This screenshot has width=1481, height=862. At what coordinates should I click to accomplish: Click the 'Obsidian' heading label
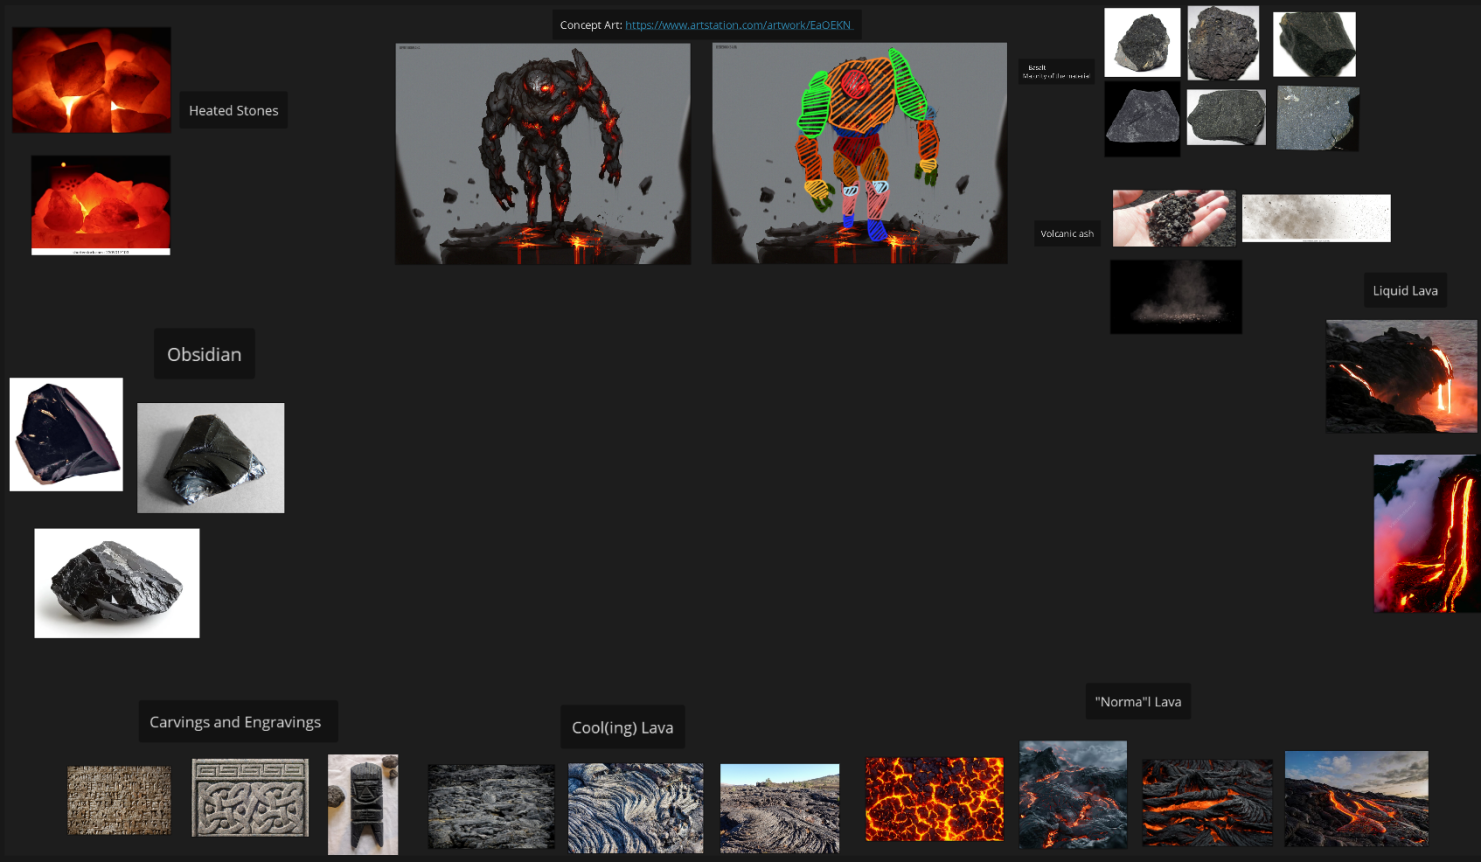coord(204,354)
